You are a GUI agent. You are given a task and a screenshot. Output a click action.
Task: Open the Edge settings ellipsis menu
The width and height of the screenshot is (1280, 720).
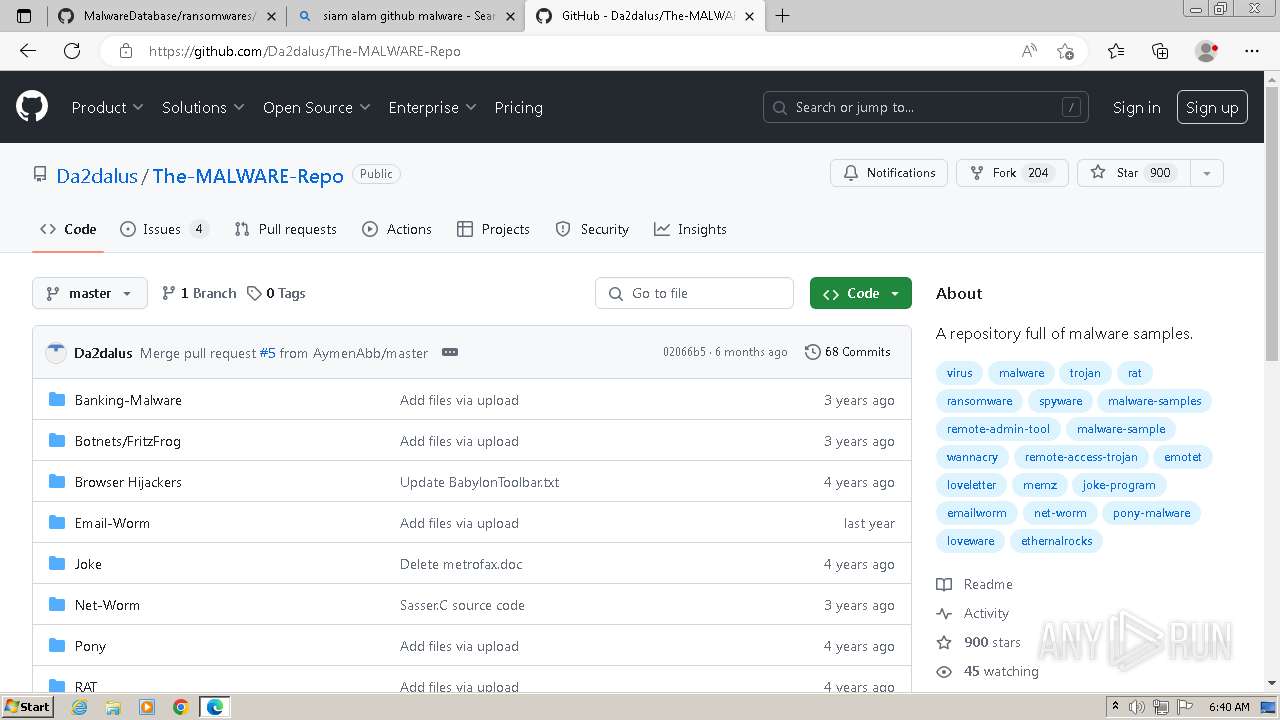[x=1252, y=51]
